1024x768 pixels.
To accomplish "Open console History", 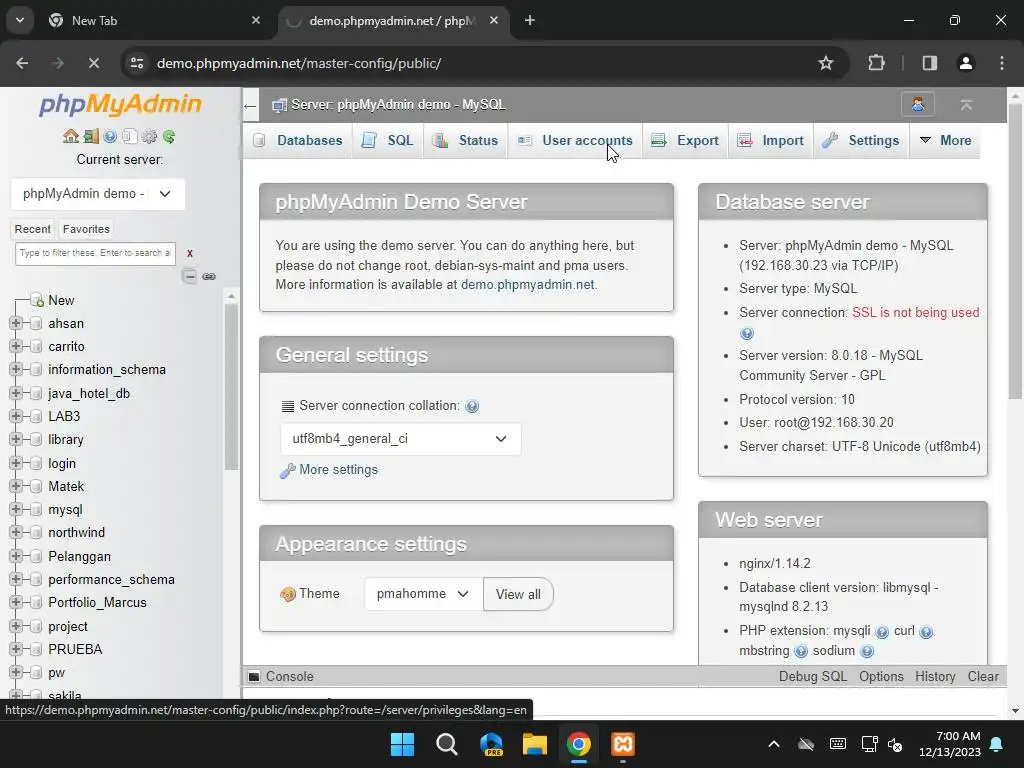I will coord(935,677).
